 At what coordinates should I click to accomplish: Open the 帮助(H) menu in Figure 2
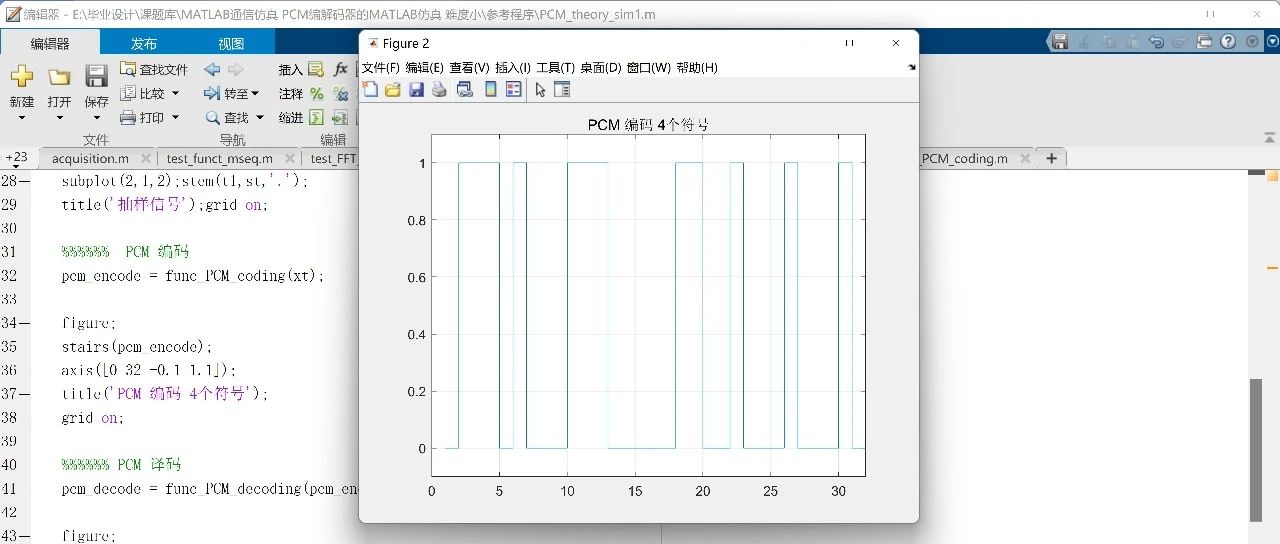click(697, 67)
